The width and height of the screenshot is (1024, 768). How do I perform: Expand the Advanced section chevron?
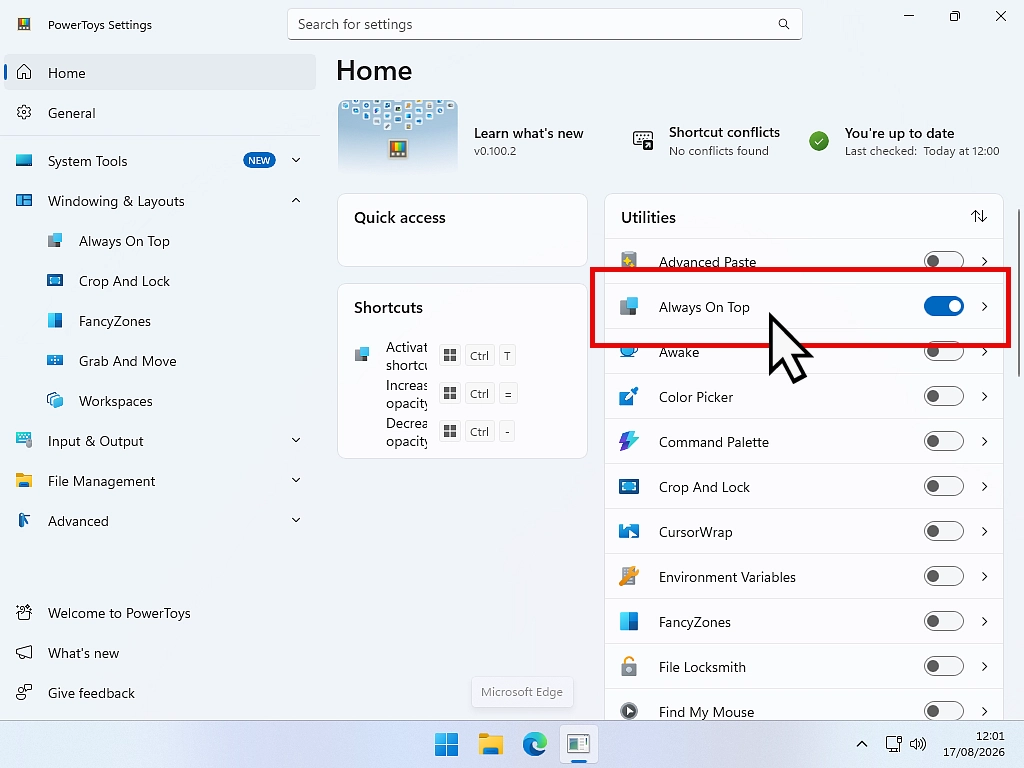point(296,520)
